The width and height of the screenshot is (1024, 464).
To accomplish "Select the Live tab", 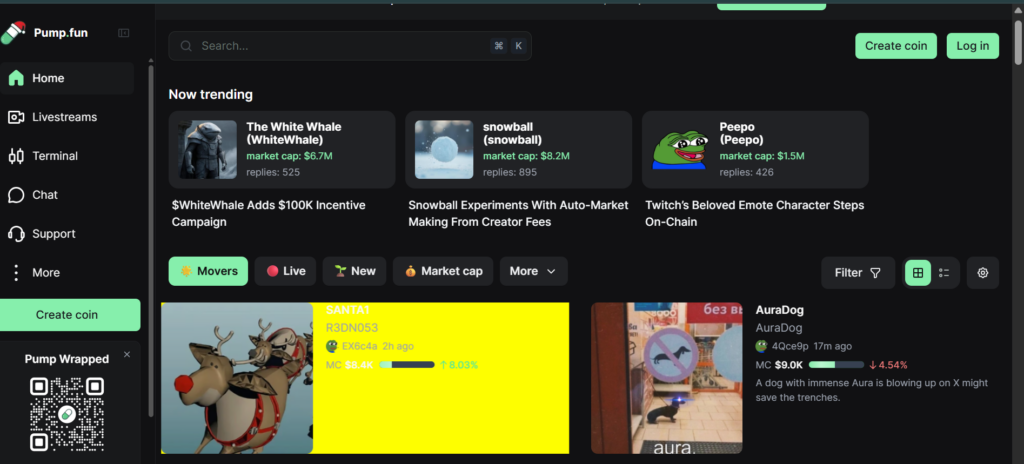I will (x=285, y=271).
